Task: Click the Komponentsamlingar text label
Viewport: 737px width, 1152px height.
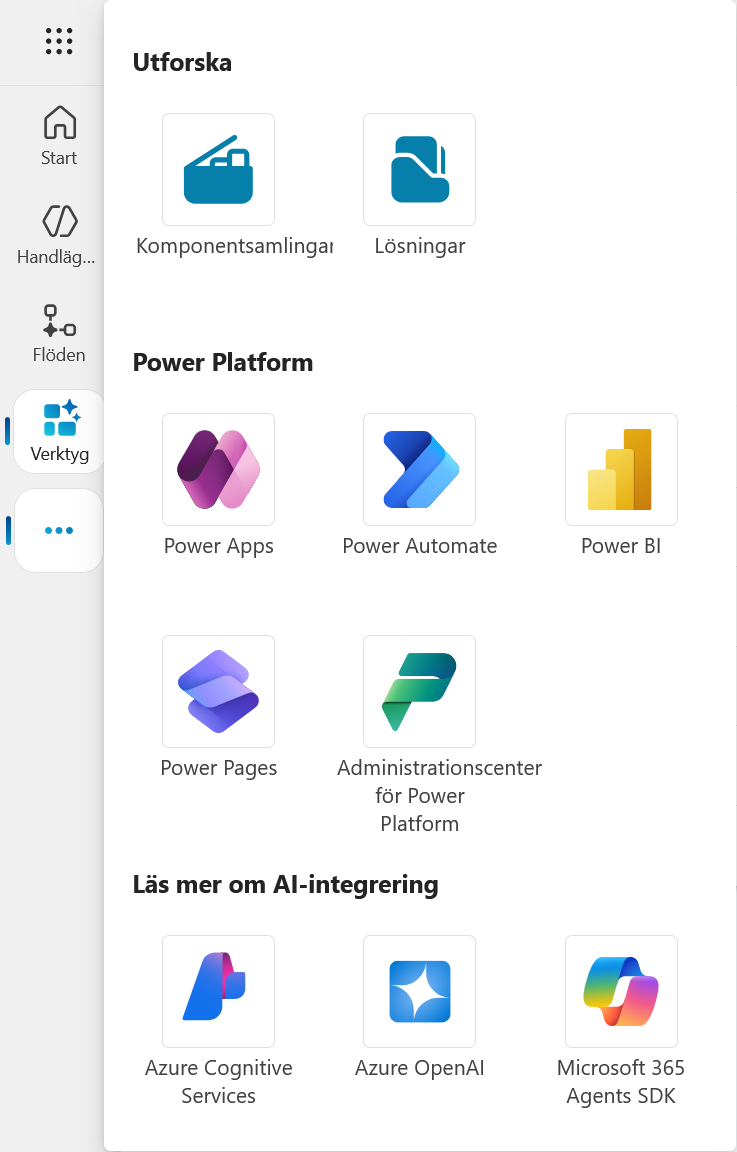Action: 234,245
